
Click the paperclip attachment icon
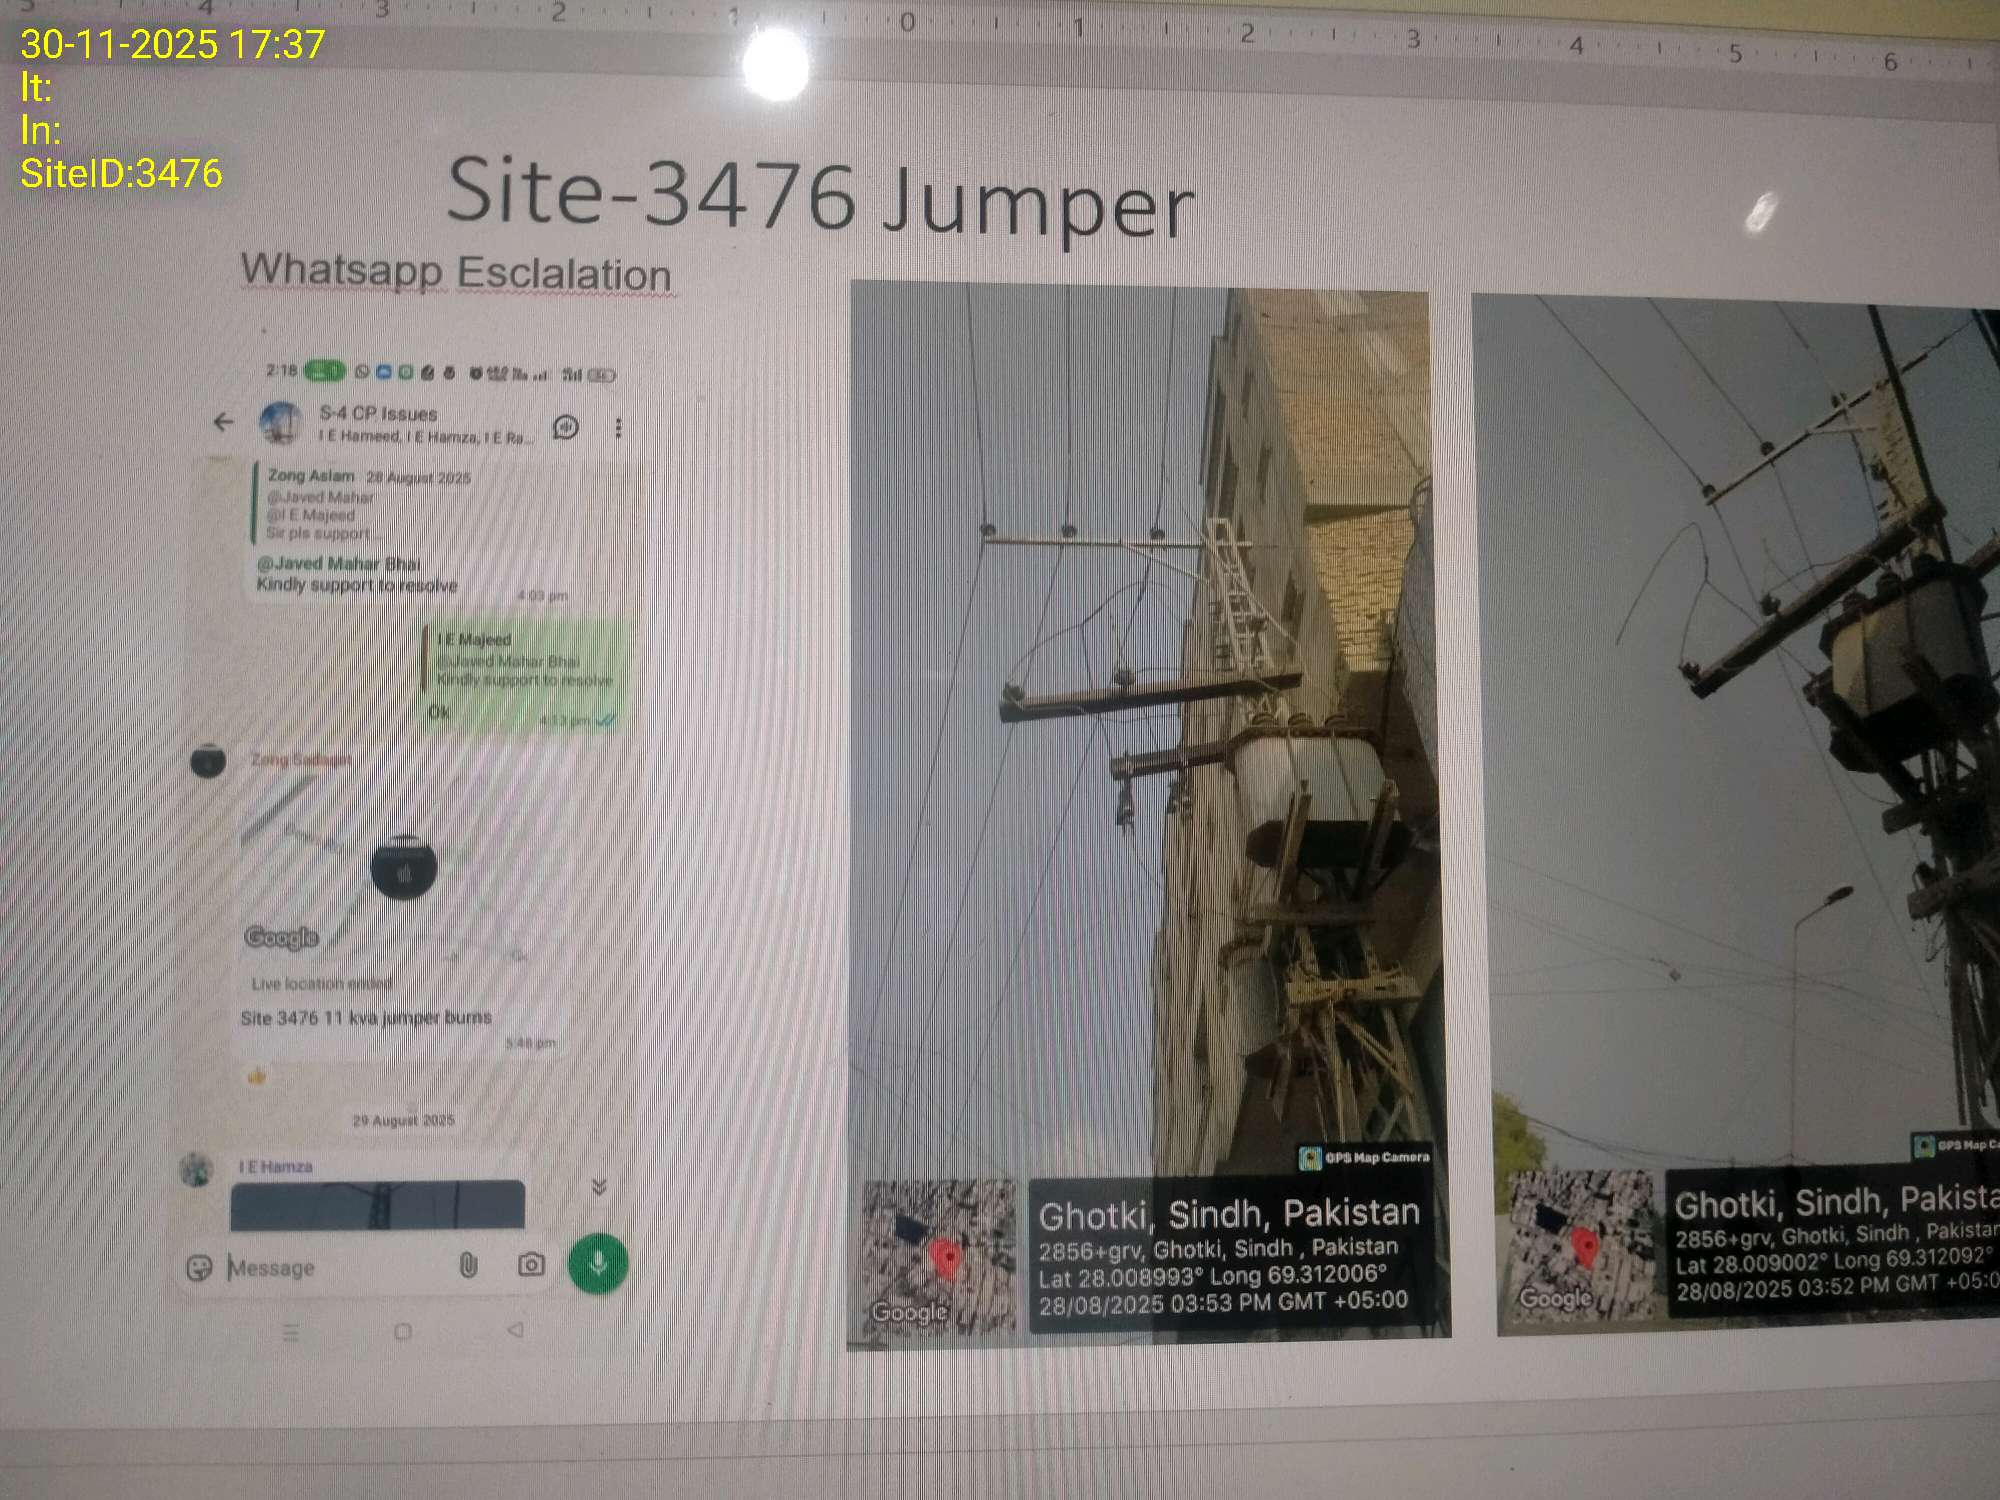tap(468, 1265)
